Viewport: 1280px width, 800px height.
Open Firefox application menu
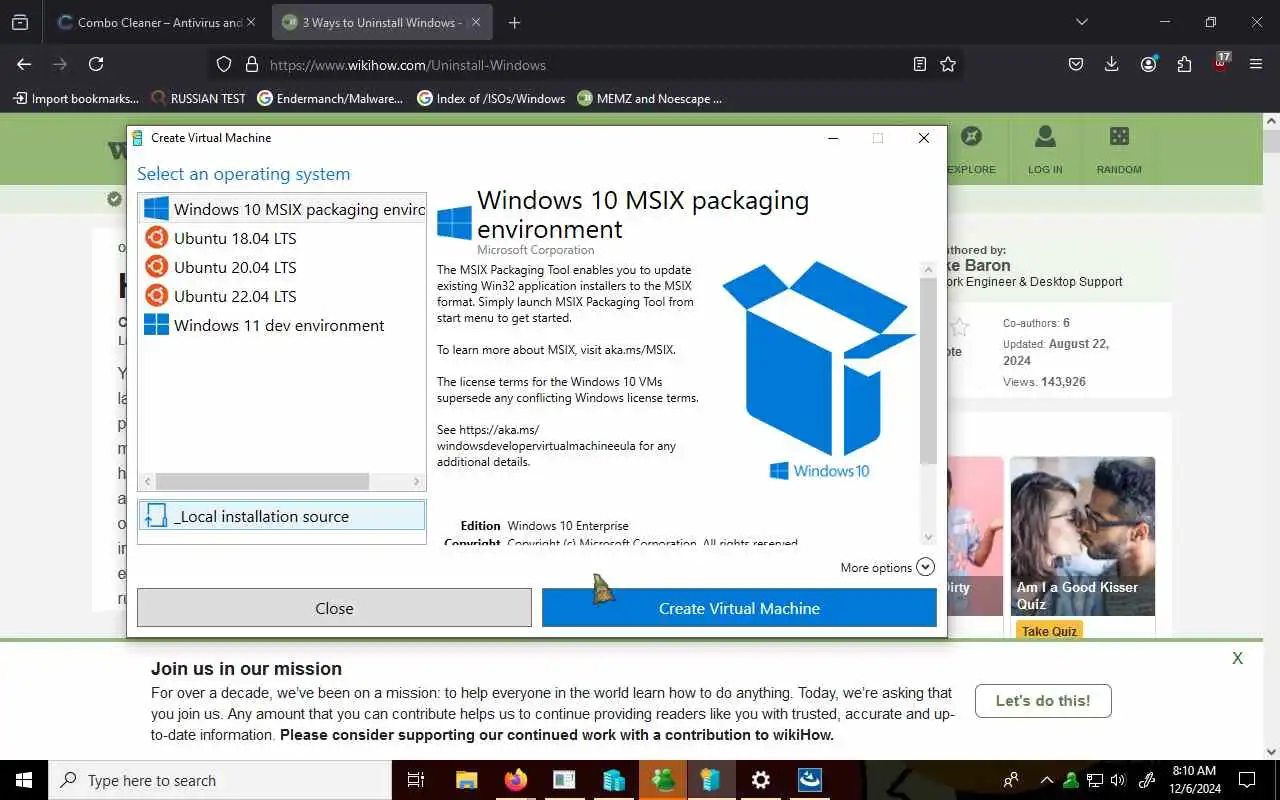[1256, 64]
